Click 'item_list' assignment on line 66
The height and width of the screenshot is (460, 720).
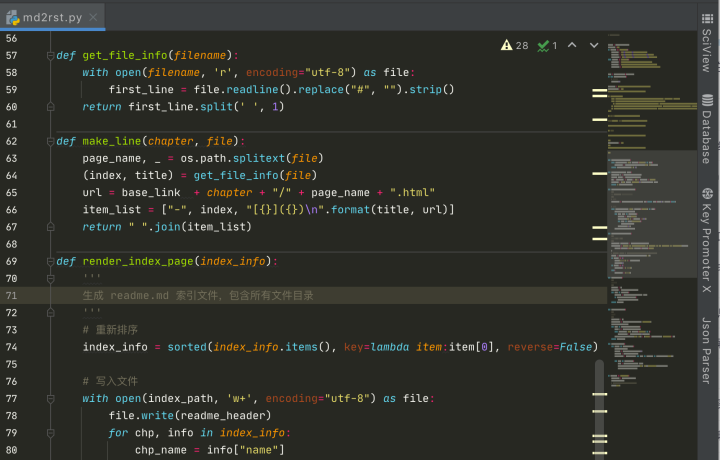pyautogui.click(x=112, y=210)
